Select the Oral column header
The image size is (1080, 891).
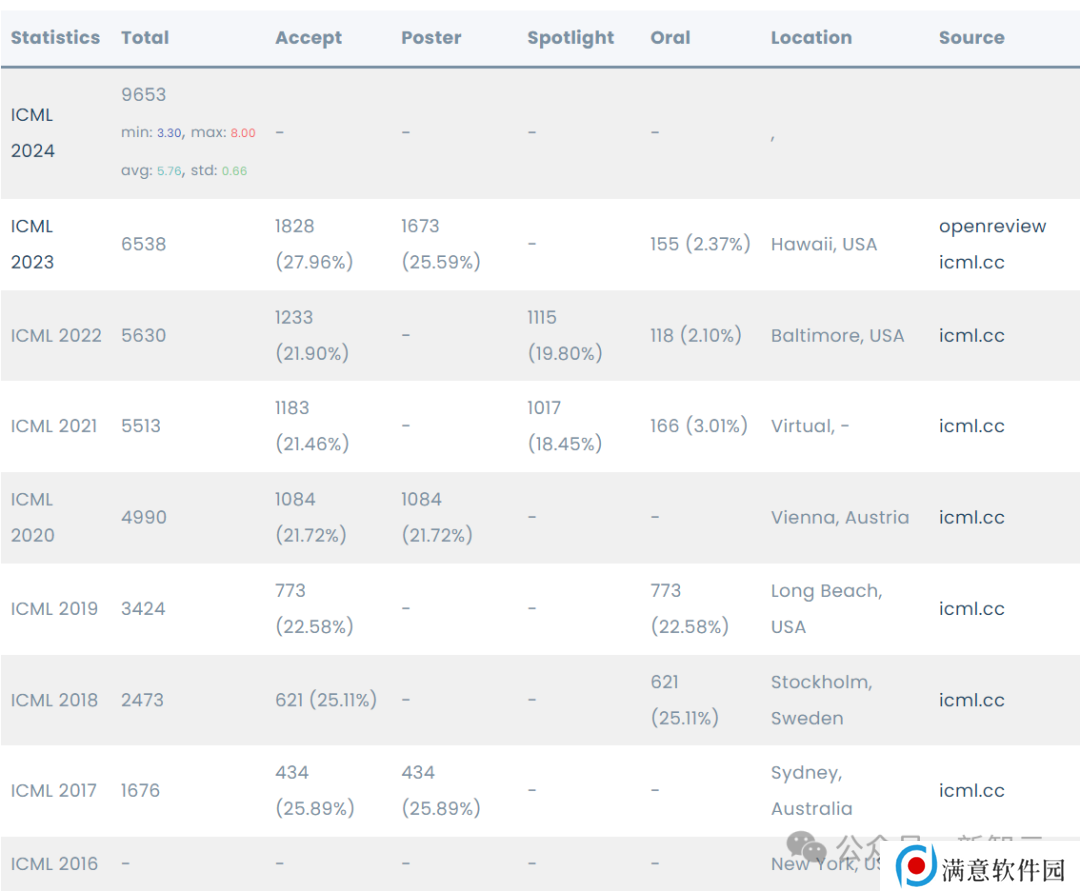pyautogui.click(x=670, y=37)
